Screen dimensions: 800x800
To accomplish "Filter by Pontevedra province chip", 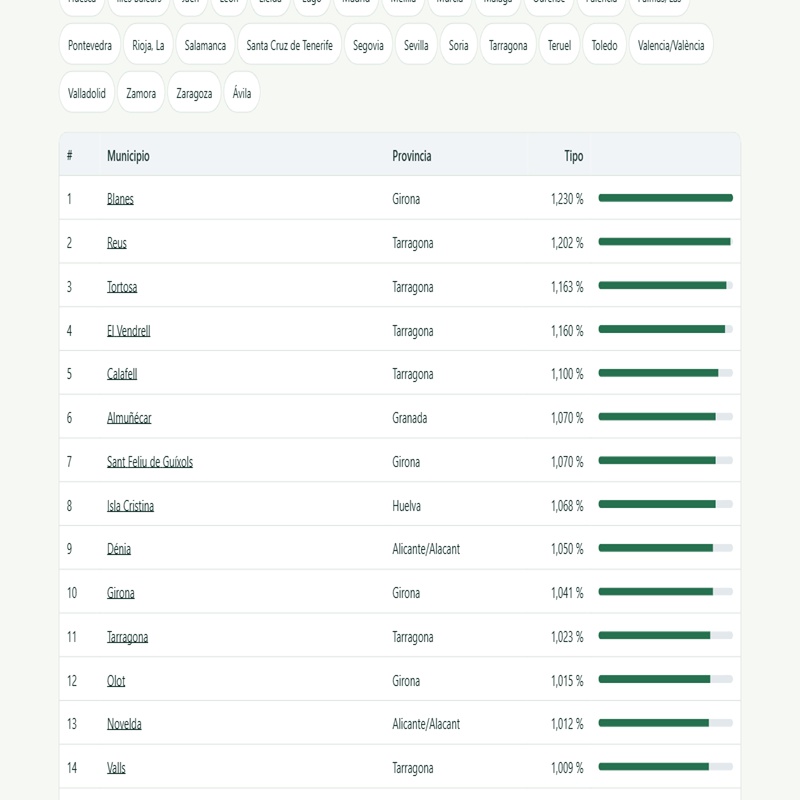I will point(90,45).
